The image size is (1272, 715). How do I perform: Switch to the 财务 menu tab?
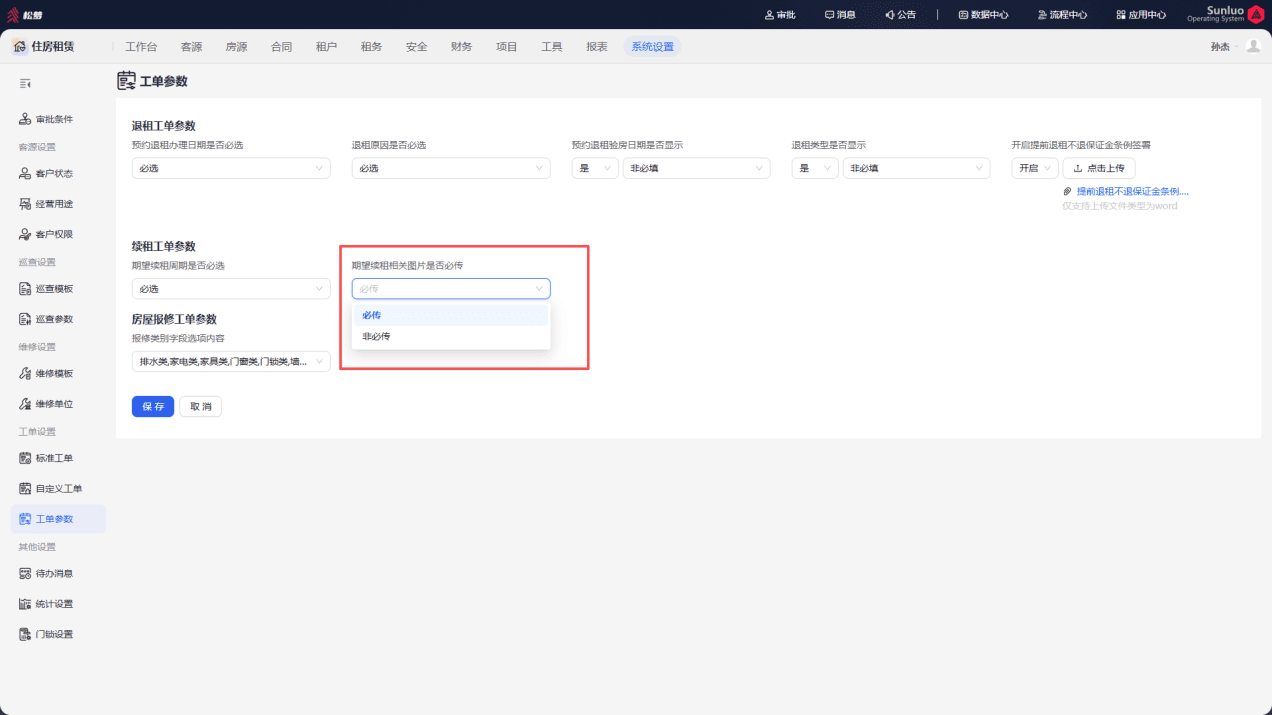(x=461, y=46)
